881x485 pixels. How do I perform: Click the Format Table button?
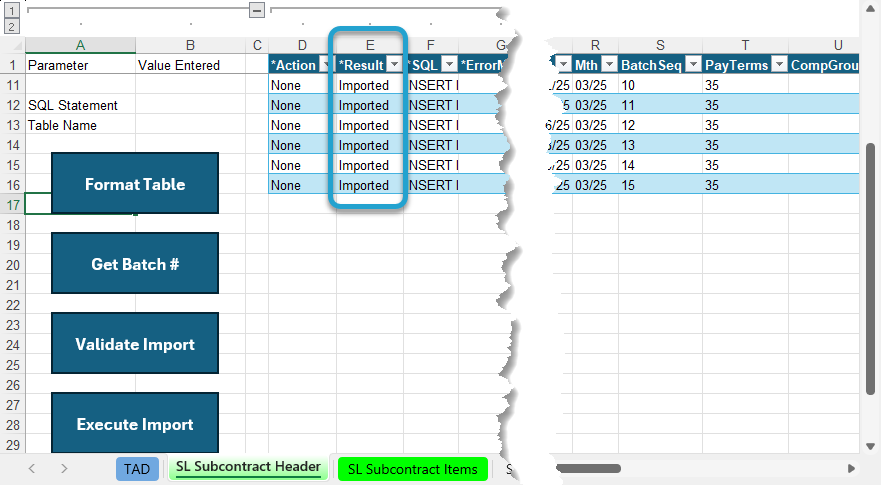coord(135,183)
